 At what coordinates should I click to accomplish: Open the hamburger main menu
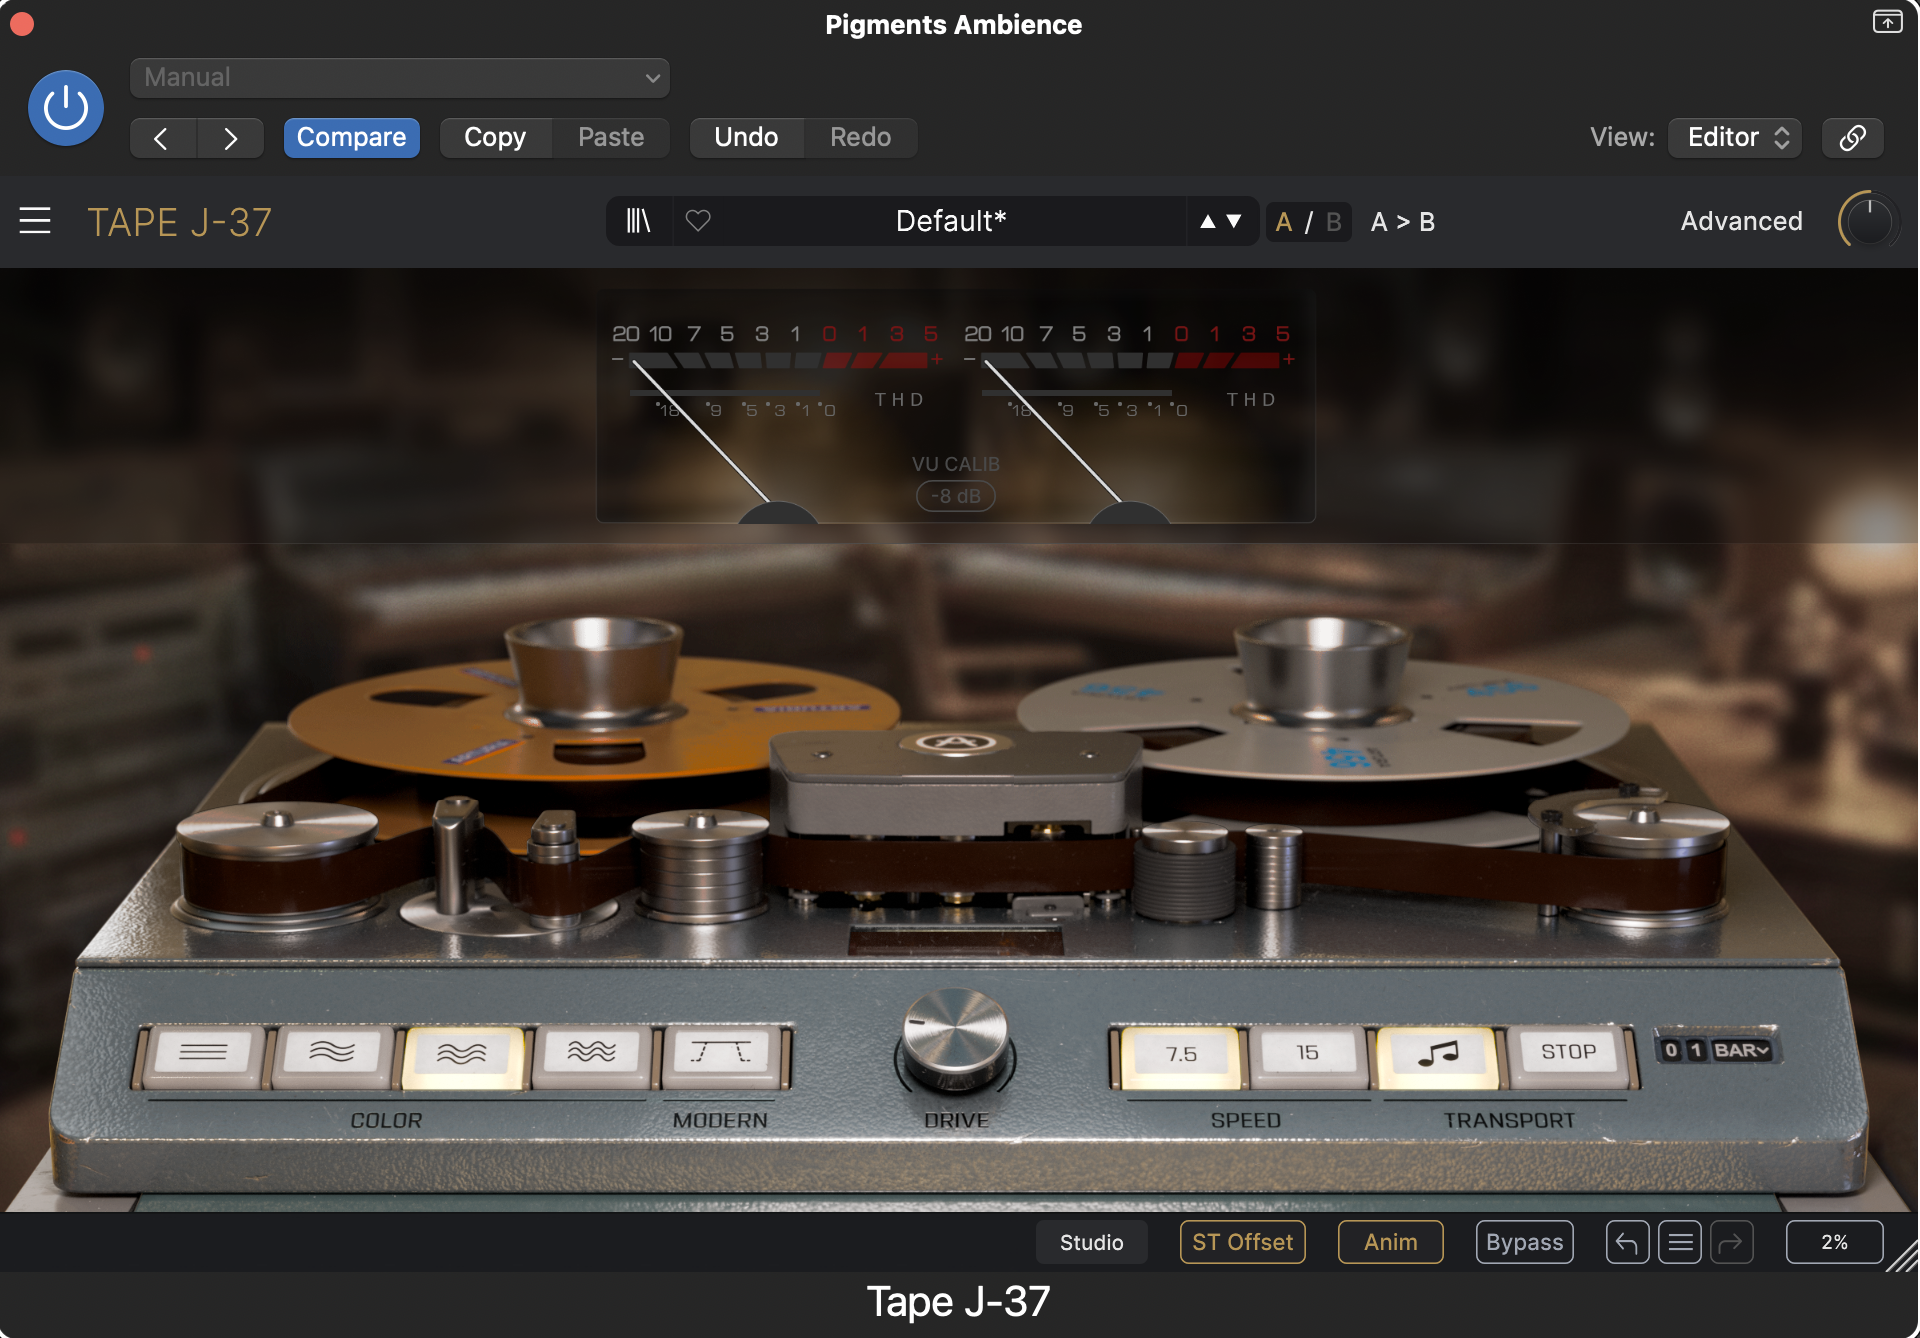[x=35, y=221]
